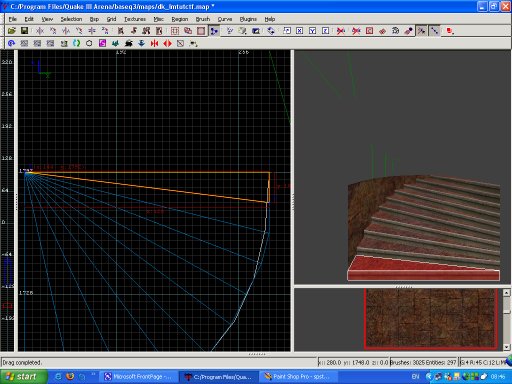Click the EN language indicator in the tray
Image resolution: width=512 pixels, height=384 pixels.
coord(415,377)
